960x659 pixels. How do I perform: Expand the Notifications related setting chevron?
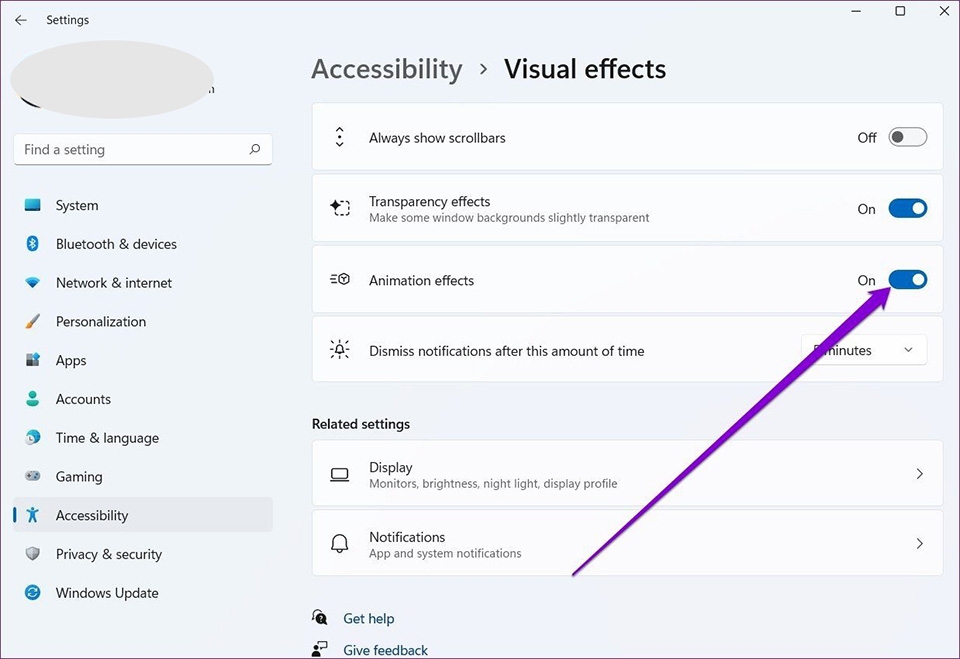click(x=919, y=544)
